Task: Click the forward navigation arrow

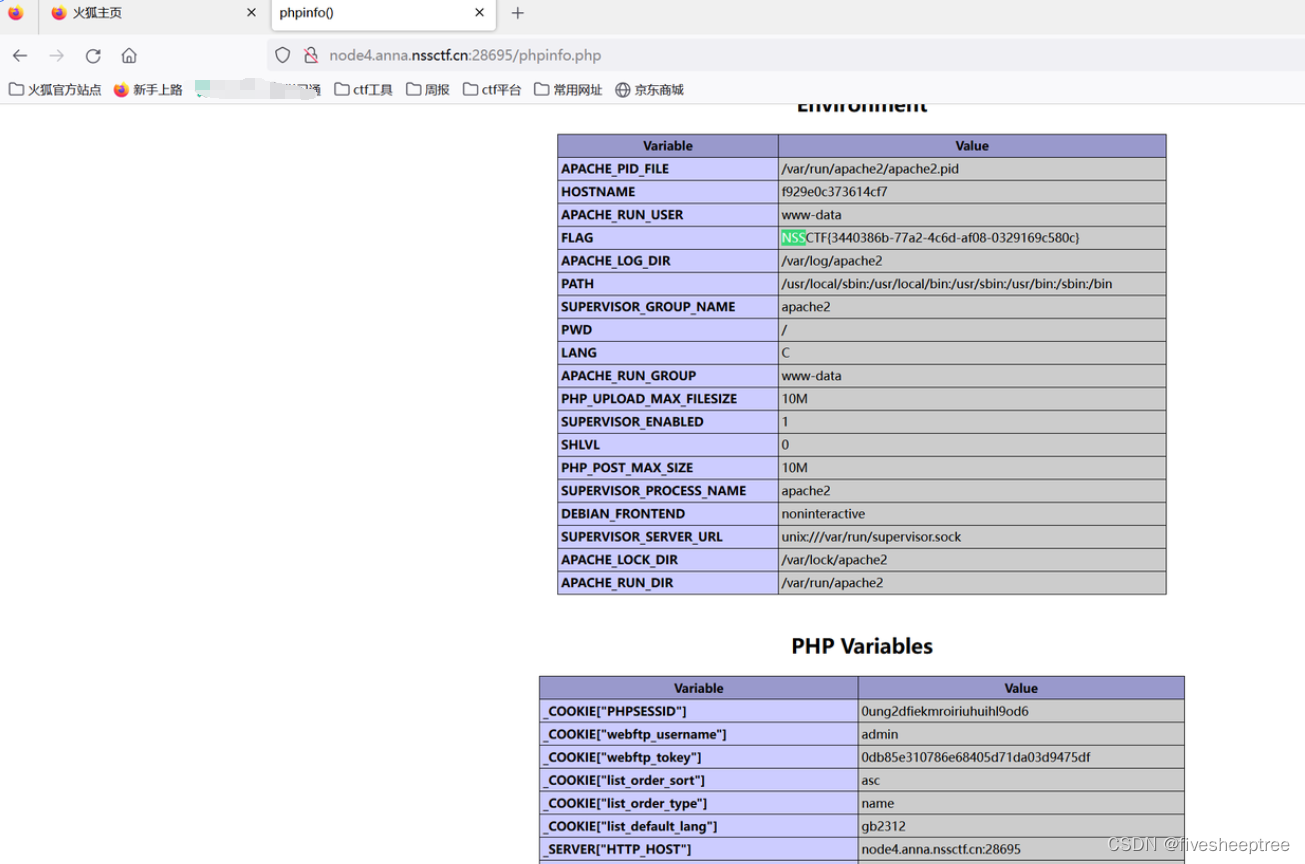Action: [56, 55]
